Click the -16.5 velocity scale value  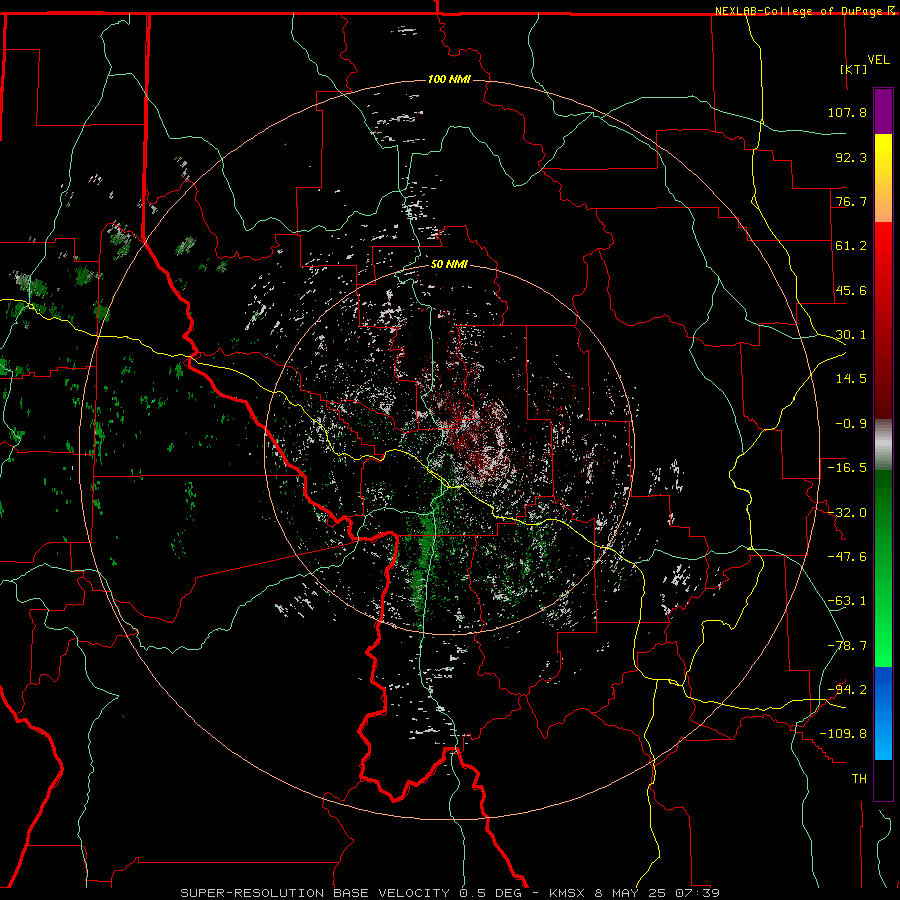[847, 468]
